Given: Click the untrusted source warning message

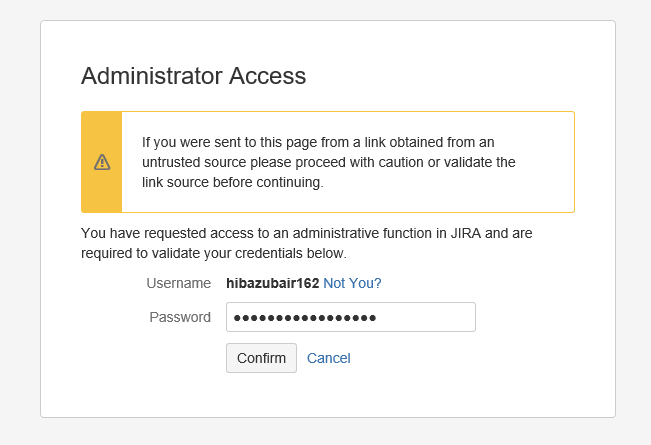Looking at the screenshot, I should pos(328,162).
